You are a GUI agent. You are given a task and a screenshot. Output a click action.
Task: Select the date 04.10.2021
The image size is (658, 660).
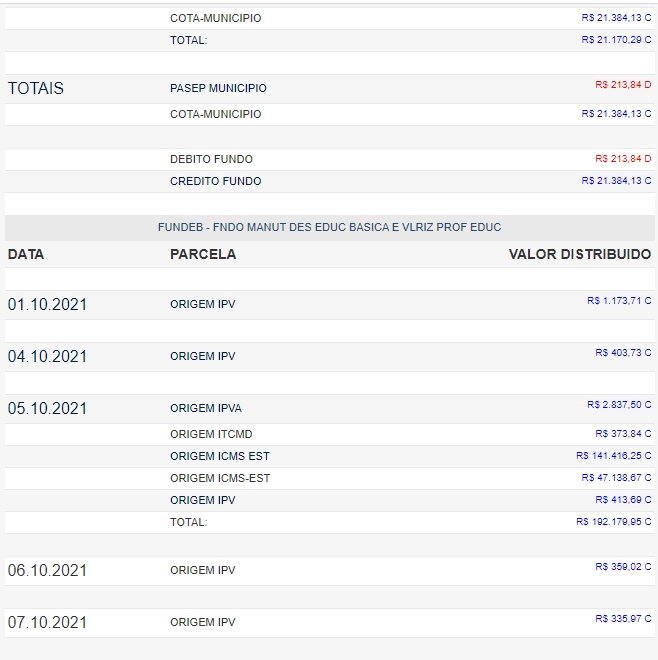(47, 356)
